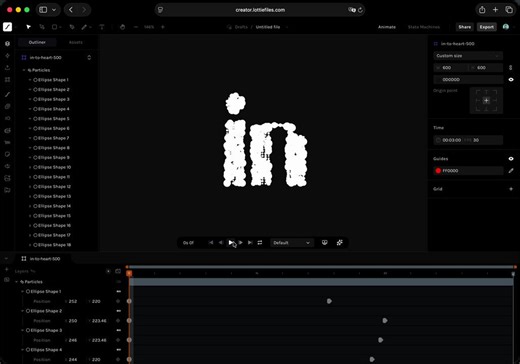Viewport: 520px width, 364px height.
Task: Open the Default playback dropdown
Action: [x=292, y=243]
